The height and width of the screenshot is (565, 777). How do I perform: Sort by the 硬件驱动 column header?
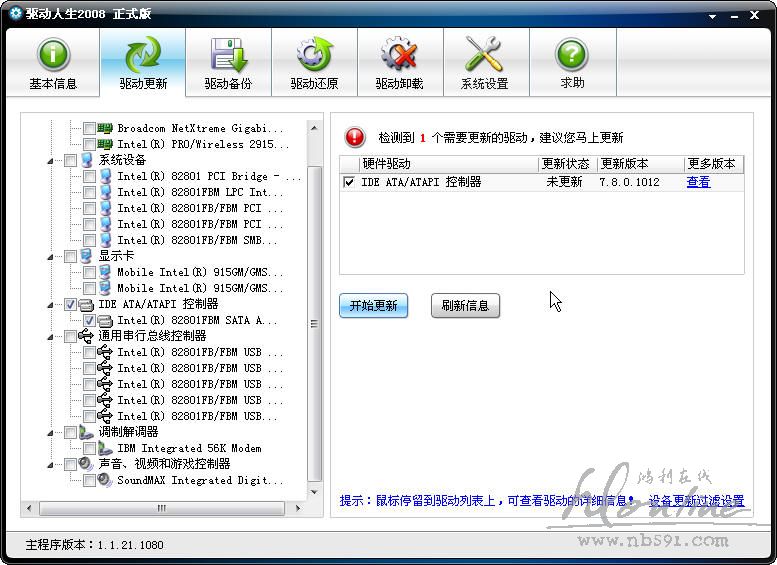[448, 164]
